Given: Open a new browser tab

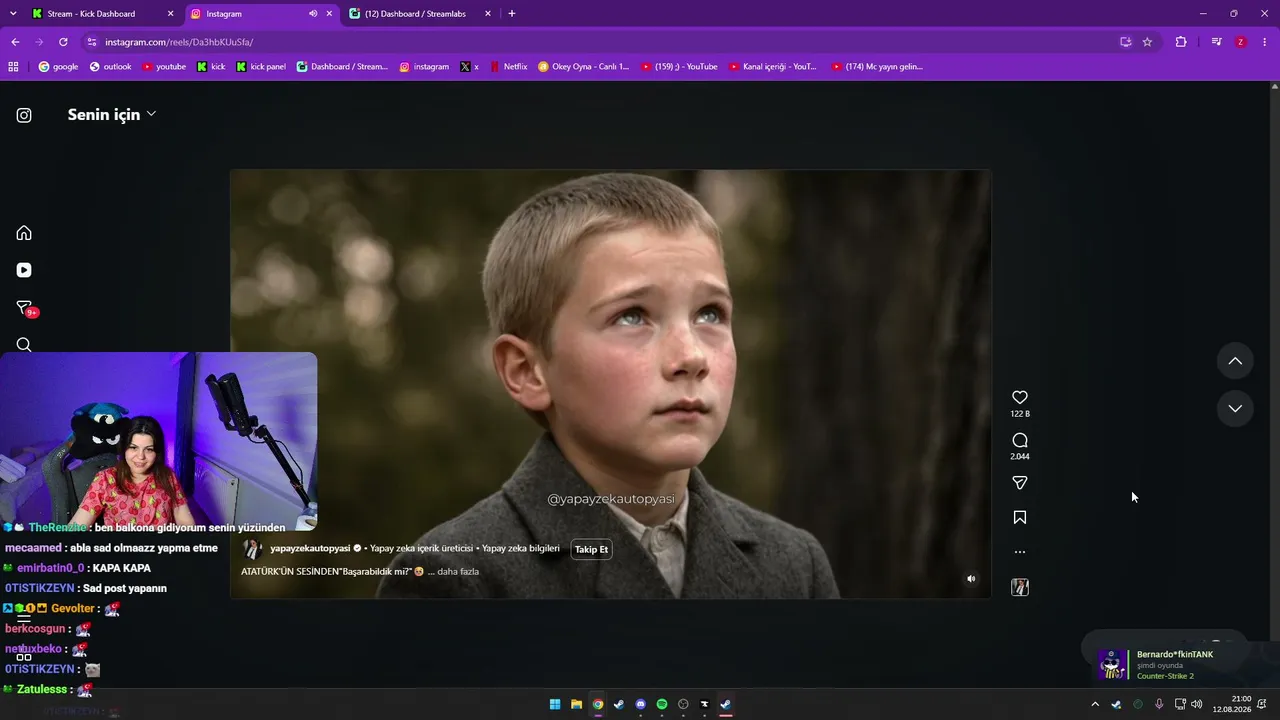Looking at the screenshot, I should pyautogui.click(x=512, y=14).
